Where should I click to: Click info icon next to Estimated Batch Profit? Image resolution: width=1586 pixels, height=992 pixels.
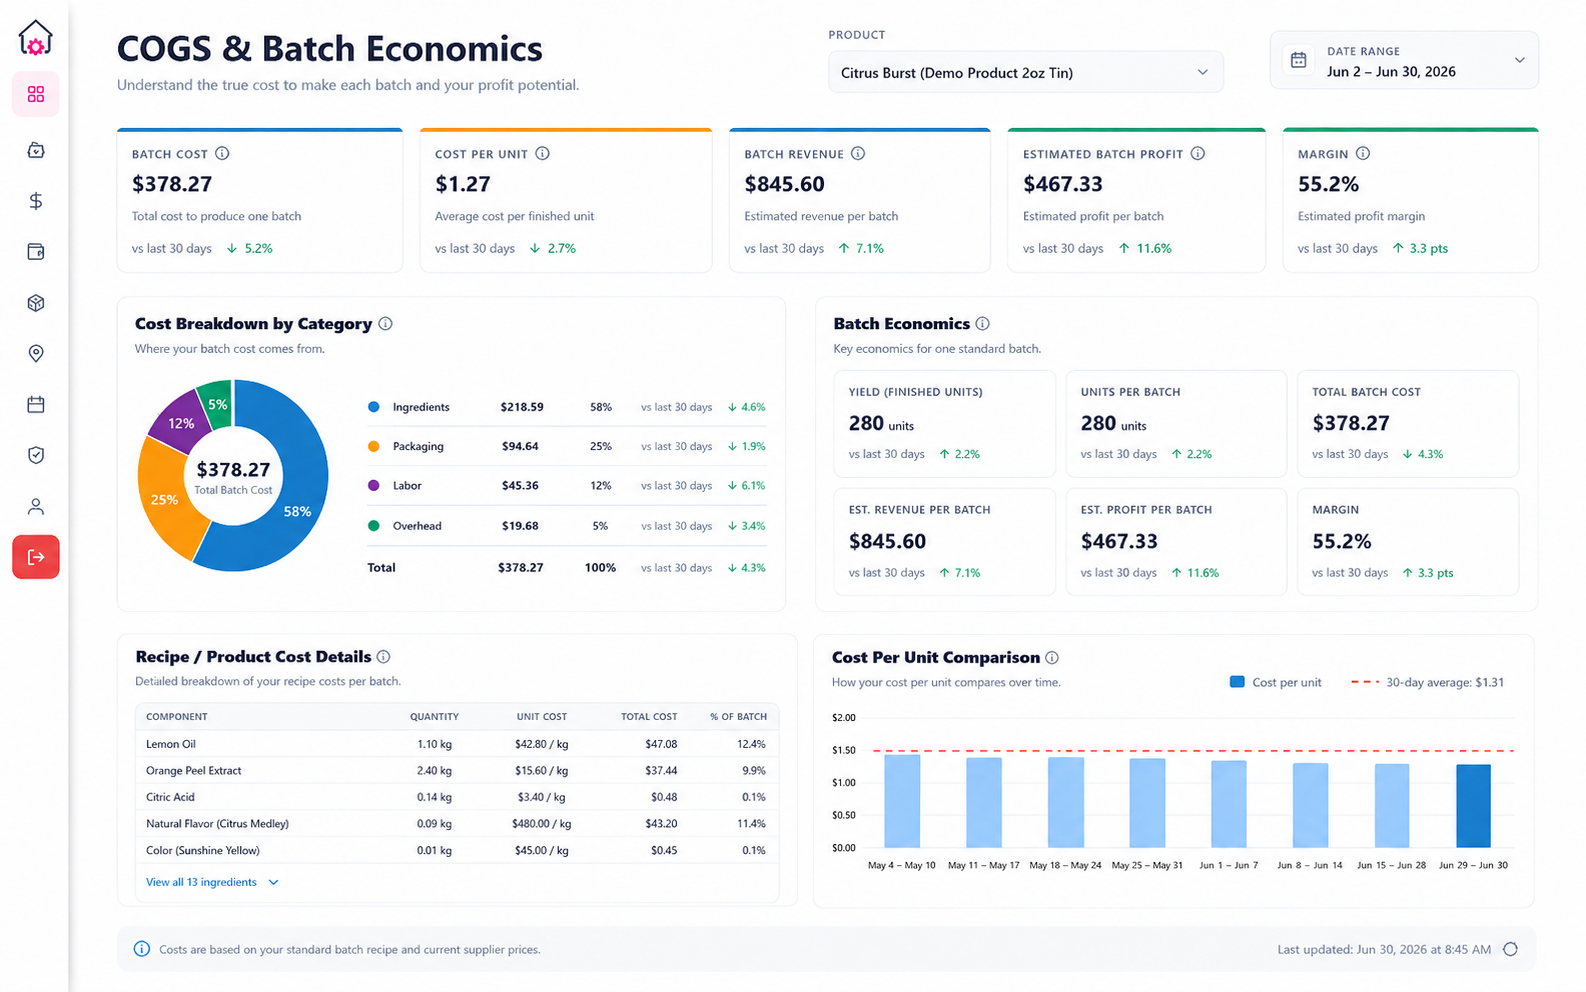click(x=1198, y=154)
